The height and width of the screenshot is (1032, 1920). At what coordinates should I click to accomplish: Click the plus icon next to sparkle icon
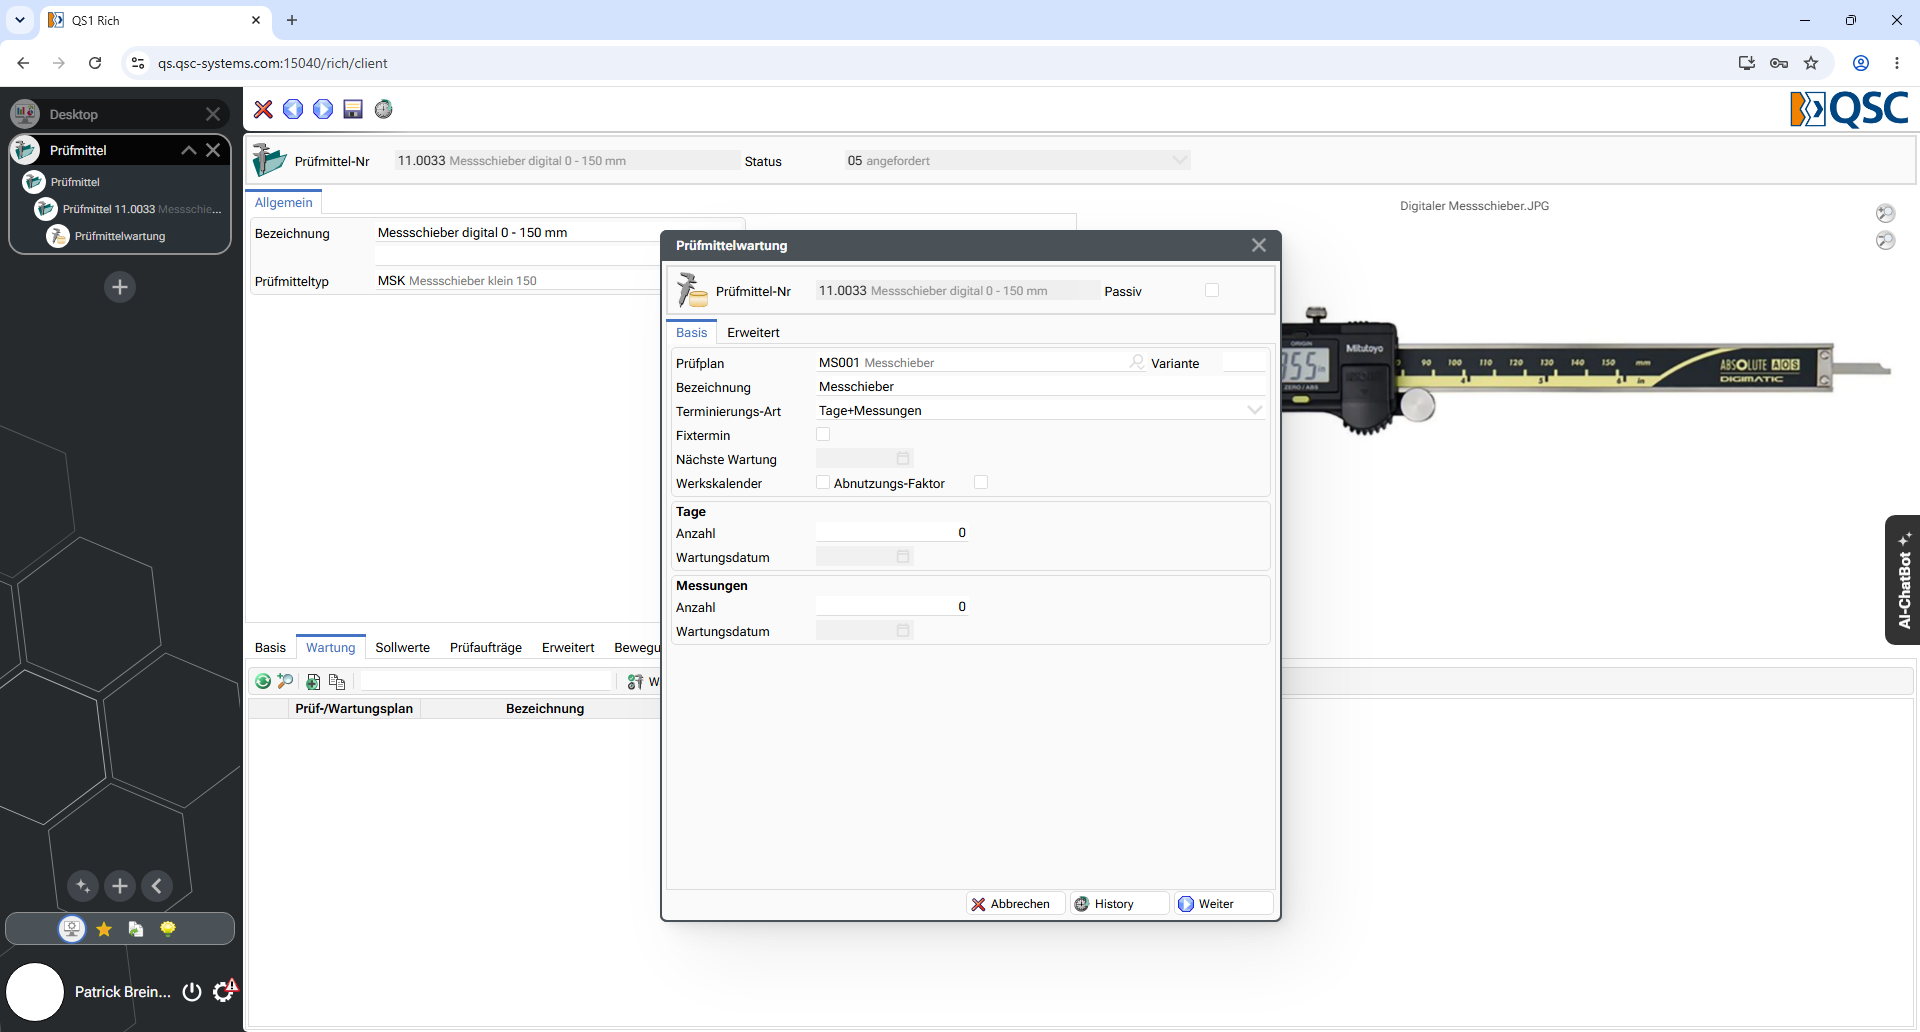tap(120, 886)
